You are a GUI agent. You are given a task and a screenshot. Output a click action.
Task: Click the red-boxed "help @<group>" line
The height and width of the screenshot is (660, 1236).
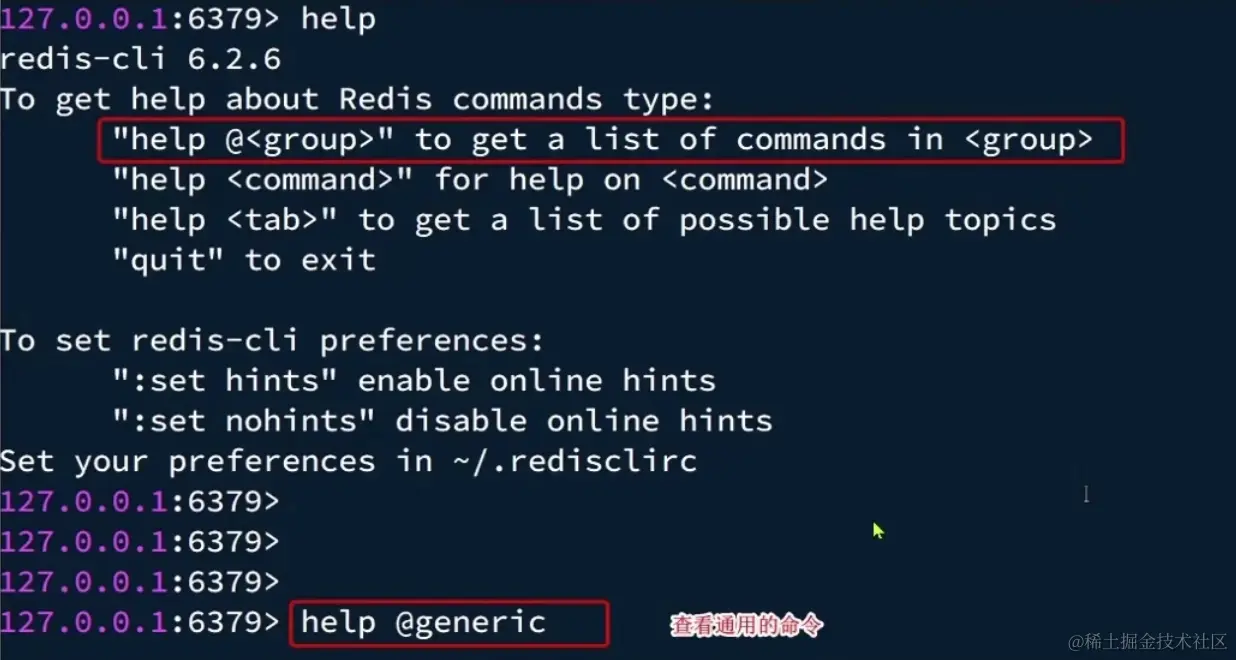(x=611, y=140)
